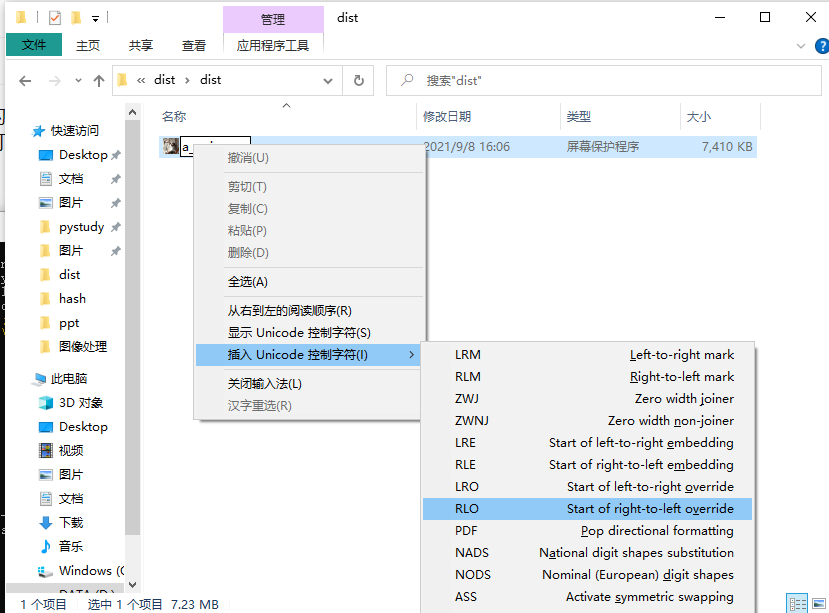Image resolution: width=829 pixels, height=613 pixels.
Task: Switch to large icons view icon
Action: 819,603
